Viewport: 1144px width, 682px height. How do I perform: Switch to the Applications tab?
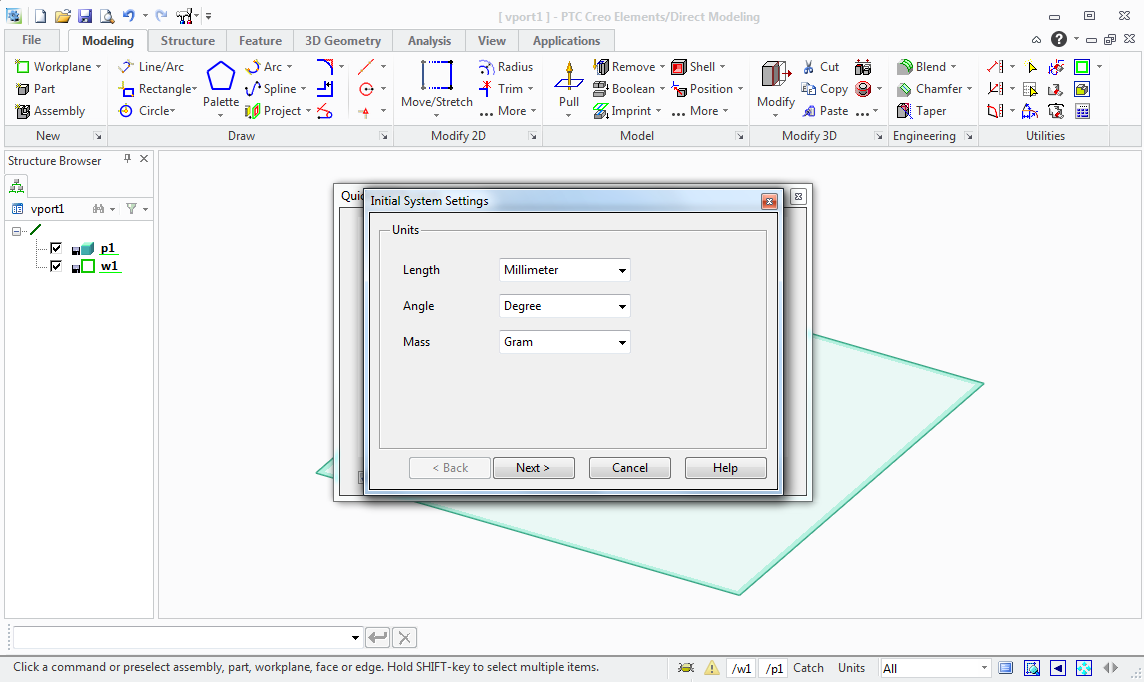[x=566, y=41]
